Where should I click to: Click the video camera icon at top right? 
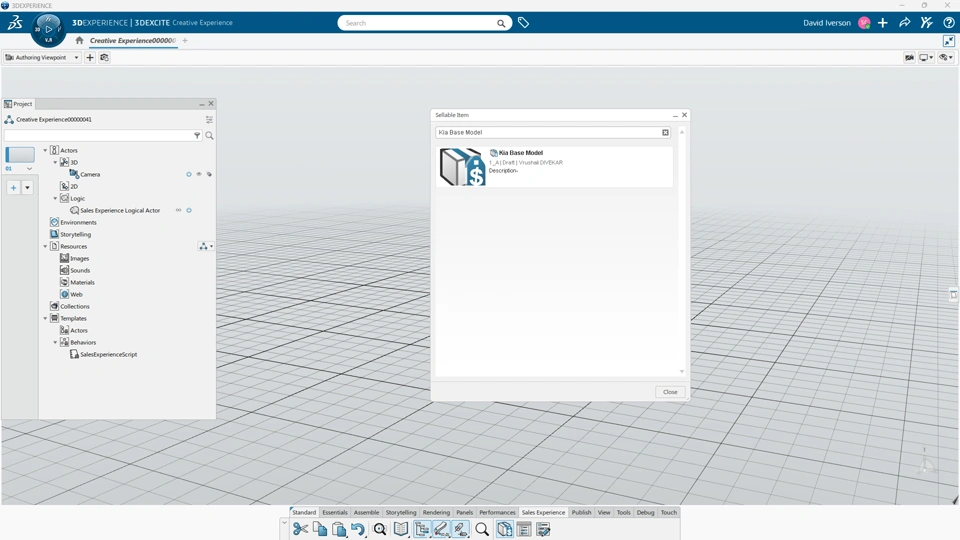click(909, 58)
